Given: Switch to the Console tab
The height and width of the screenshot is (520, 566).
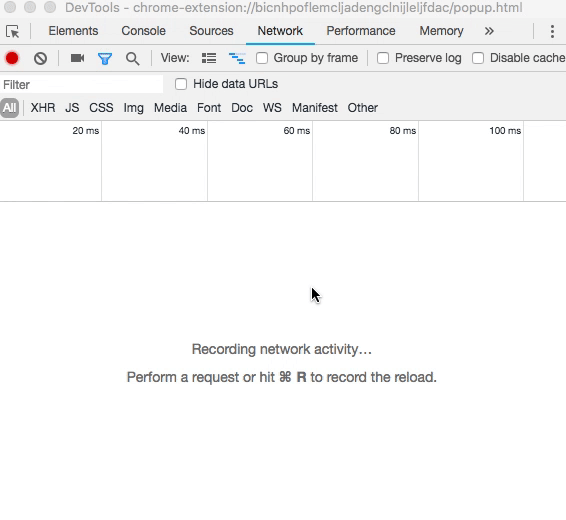Looking at the screenshot, I should (x=143, y=31).
